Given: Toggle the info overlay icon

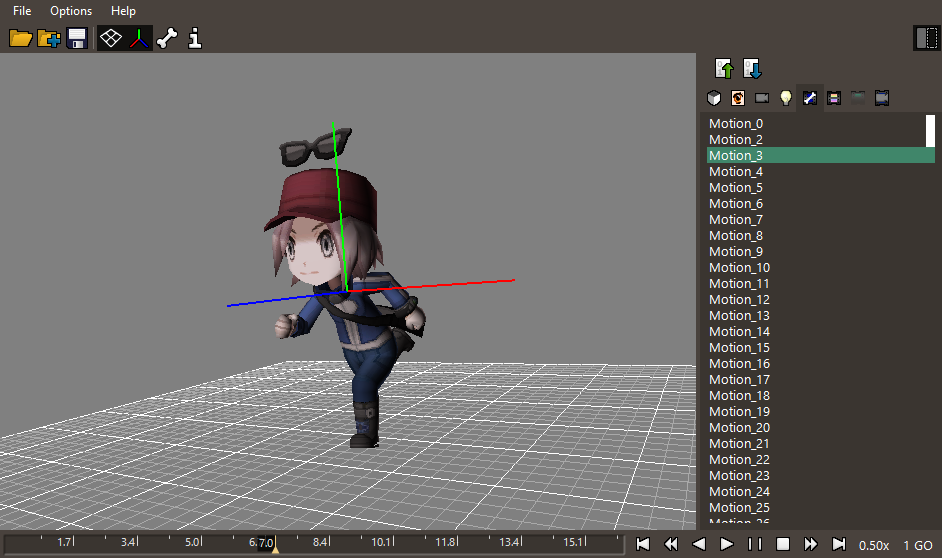Looking at the screenshot, I should click(x=195, y=38).
